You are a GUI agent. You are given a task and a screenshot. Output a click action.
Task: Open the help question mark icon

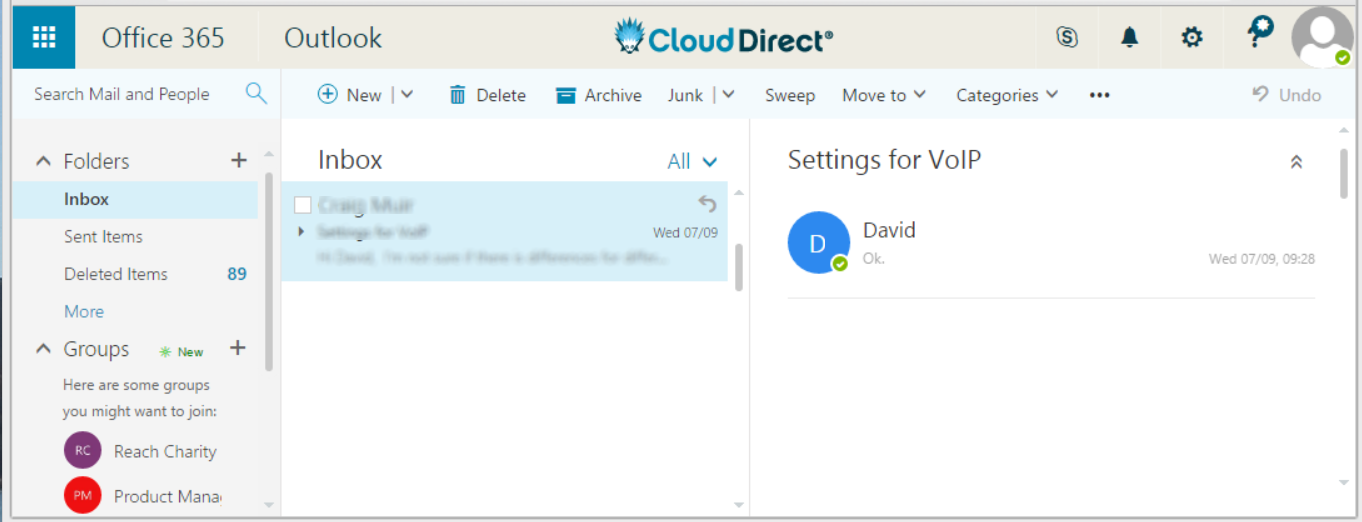click(x=1259, y=33)
